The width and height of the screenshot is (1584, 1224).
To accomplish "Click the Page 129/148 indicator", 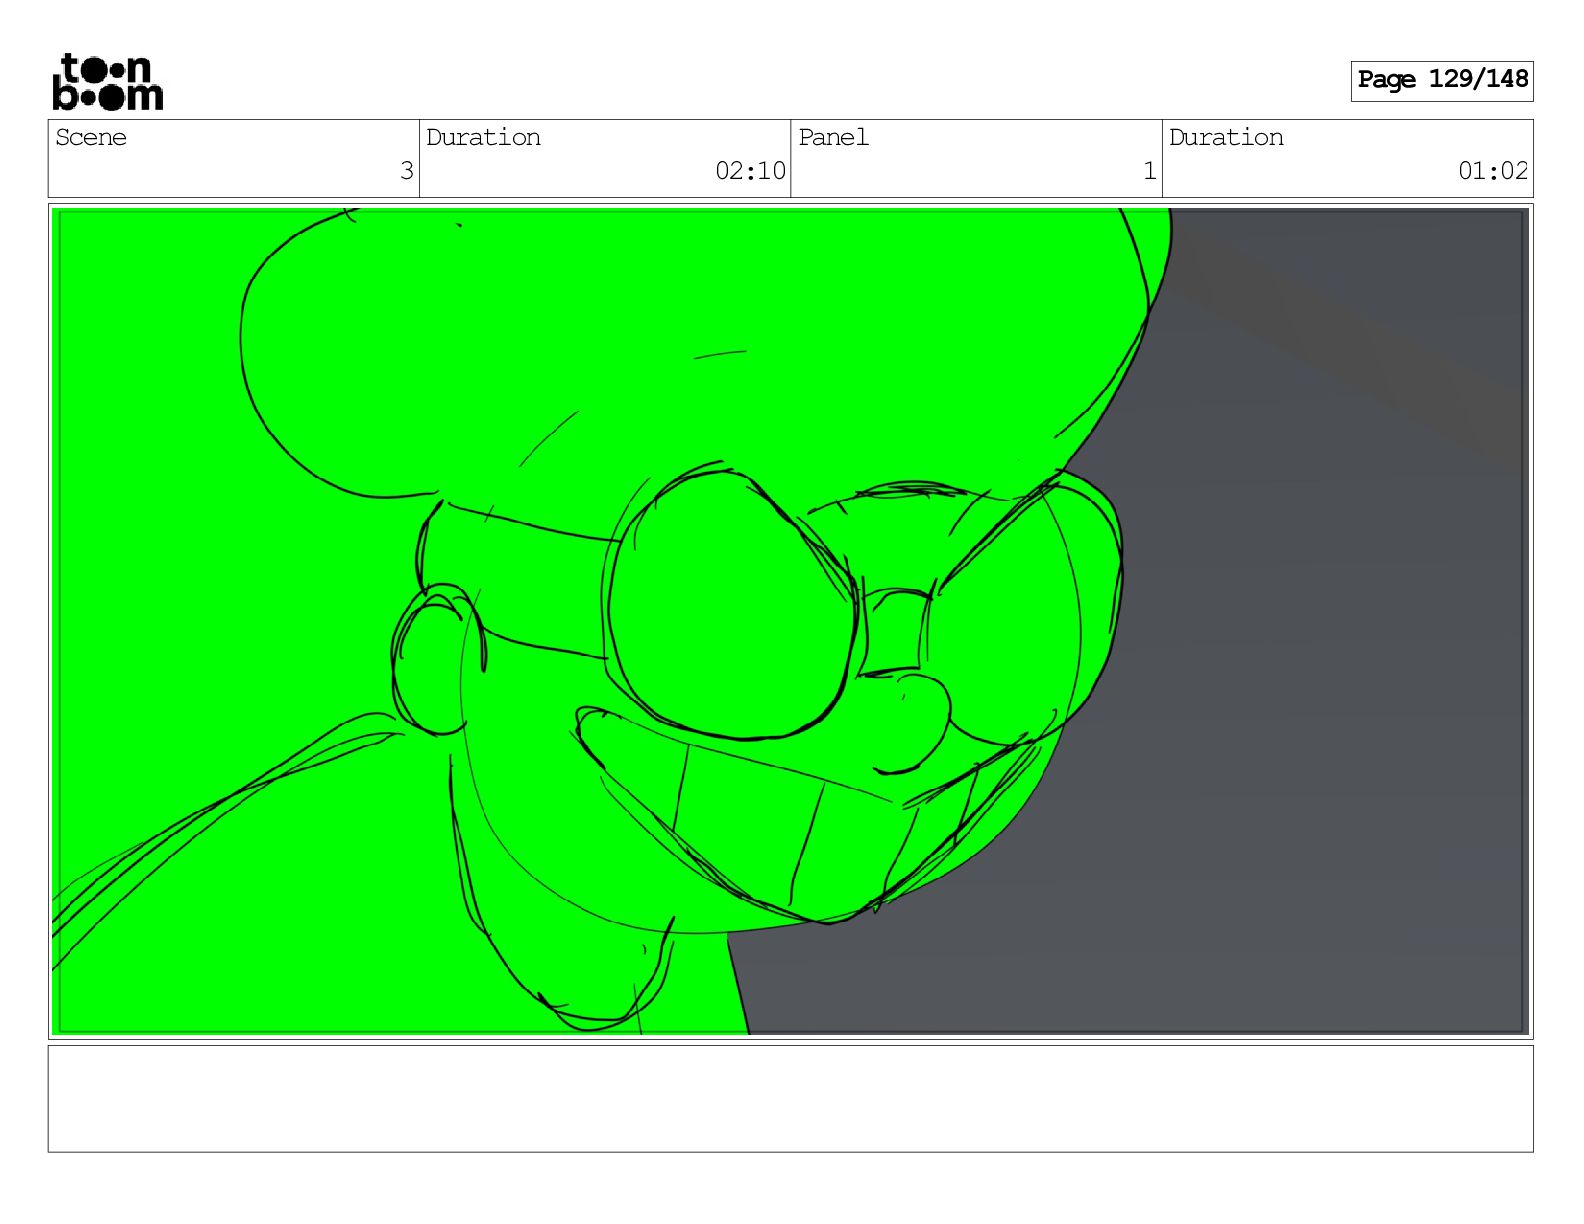I will (x=1441, y=80).
